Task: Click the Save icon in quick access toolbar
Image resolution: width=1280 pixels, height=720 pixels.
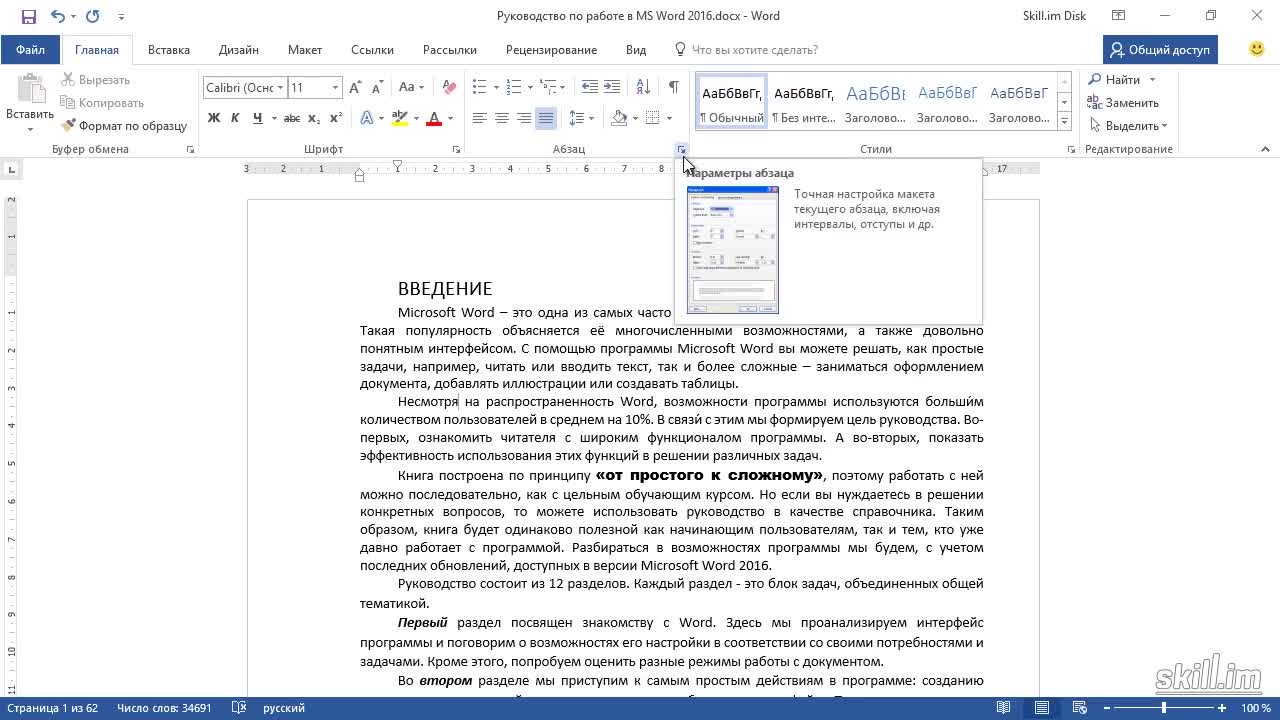Action: (x=28, y=16)
